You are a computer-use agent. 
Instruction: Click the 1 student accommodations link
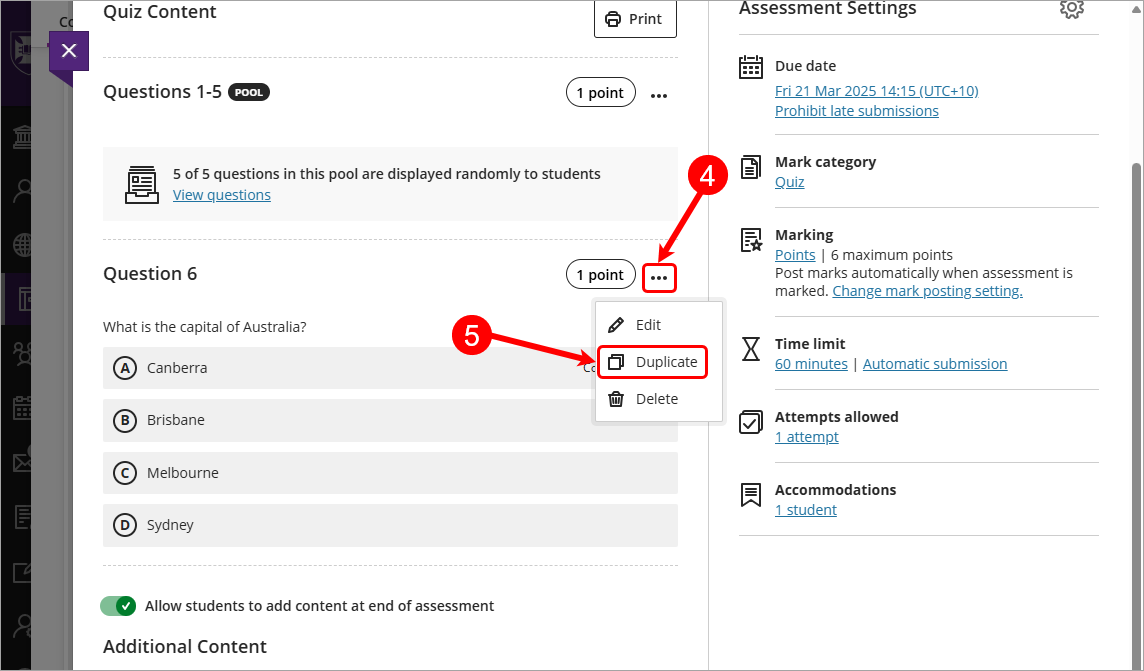coord(805,510)
